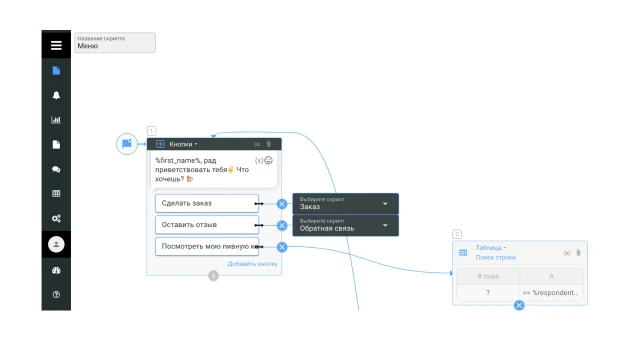Expand the Обратная связь script dropdown

[x=385, y=225]
